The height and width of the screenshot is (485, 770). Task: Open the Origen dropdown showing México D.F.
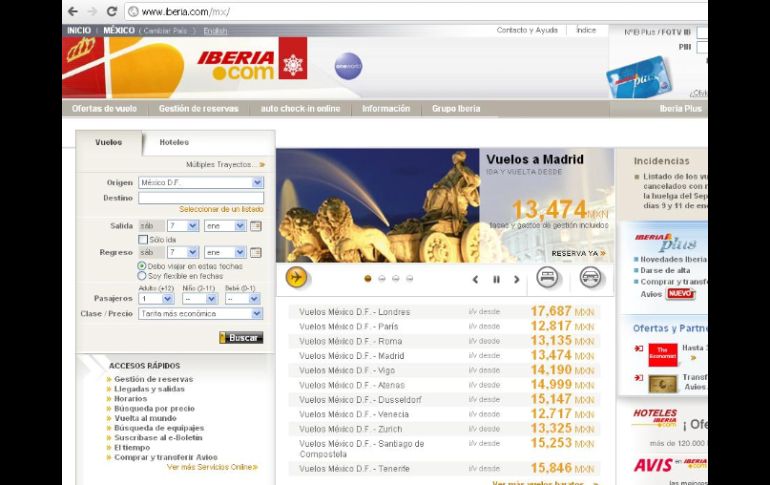point(200,183)
